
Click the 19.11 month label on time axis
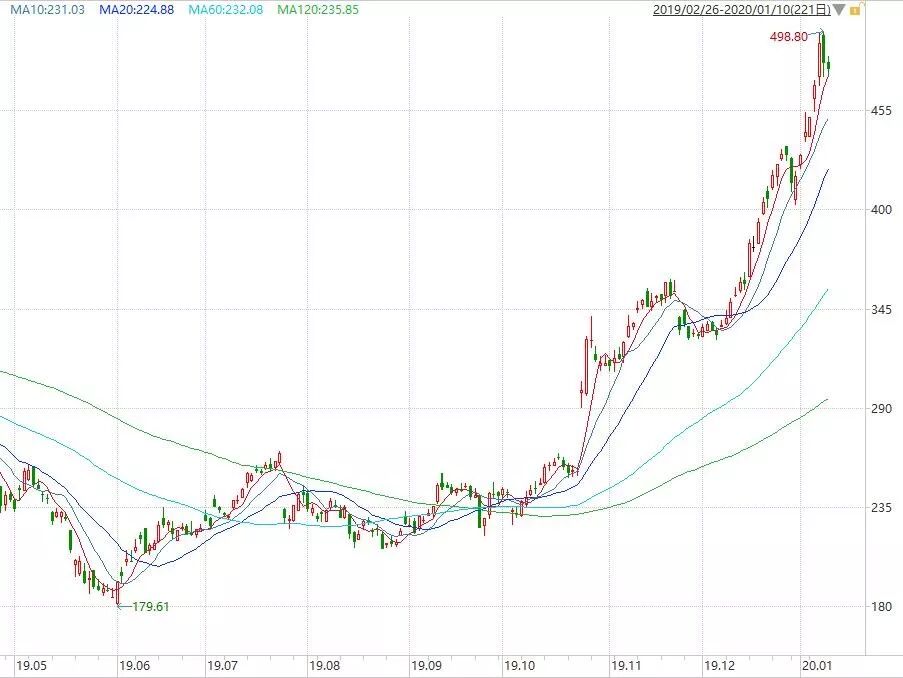[x=627, y=666]
